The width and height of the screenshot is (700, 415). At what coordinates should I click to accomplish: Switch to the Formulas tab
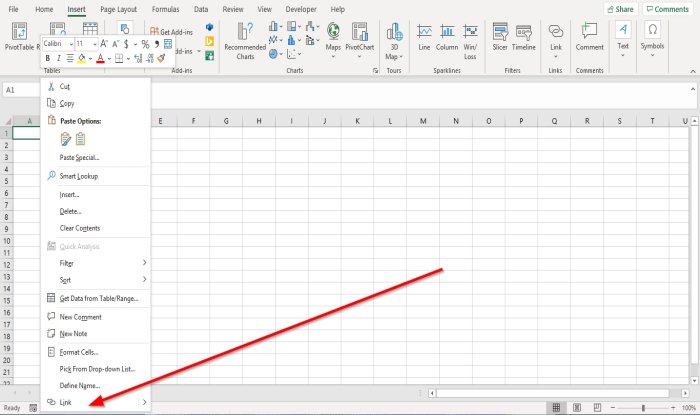165,9
